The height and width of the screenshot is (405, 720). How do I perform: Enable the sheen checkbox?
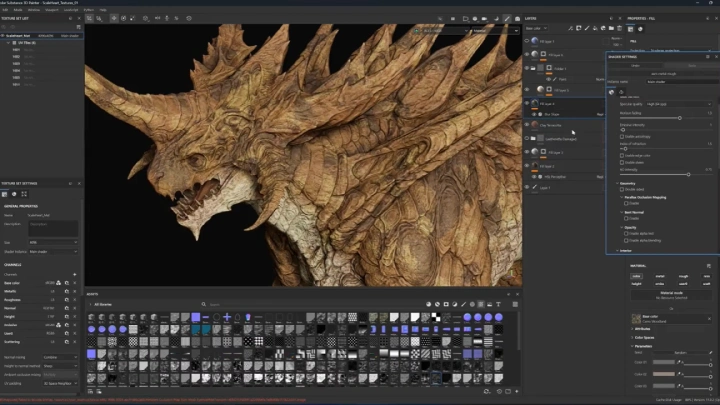pos(622,162)
